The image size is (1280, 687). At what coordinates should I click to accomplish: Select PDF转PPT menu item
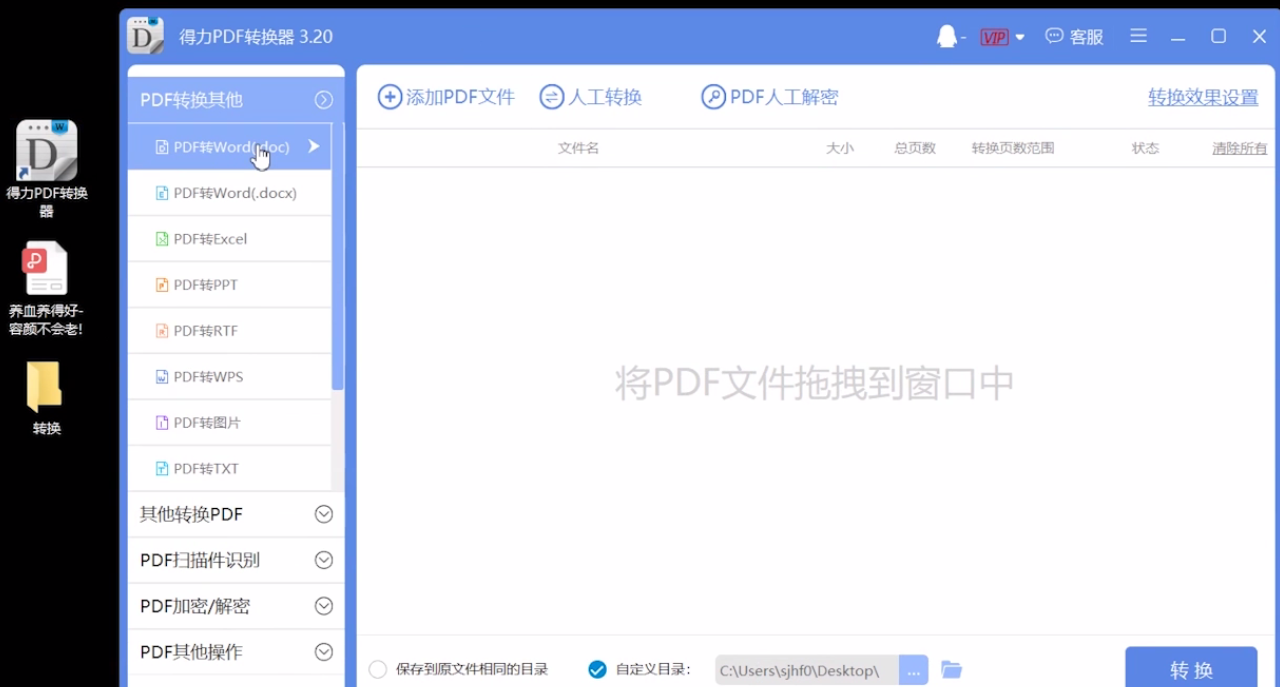pyautogui.click(x=230, y=285)
